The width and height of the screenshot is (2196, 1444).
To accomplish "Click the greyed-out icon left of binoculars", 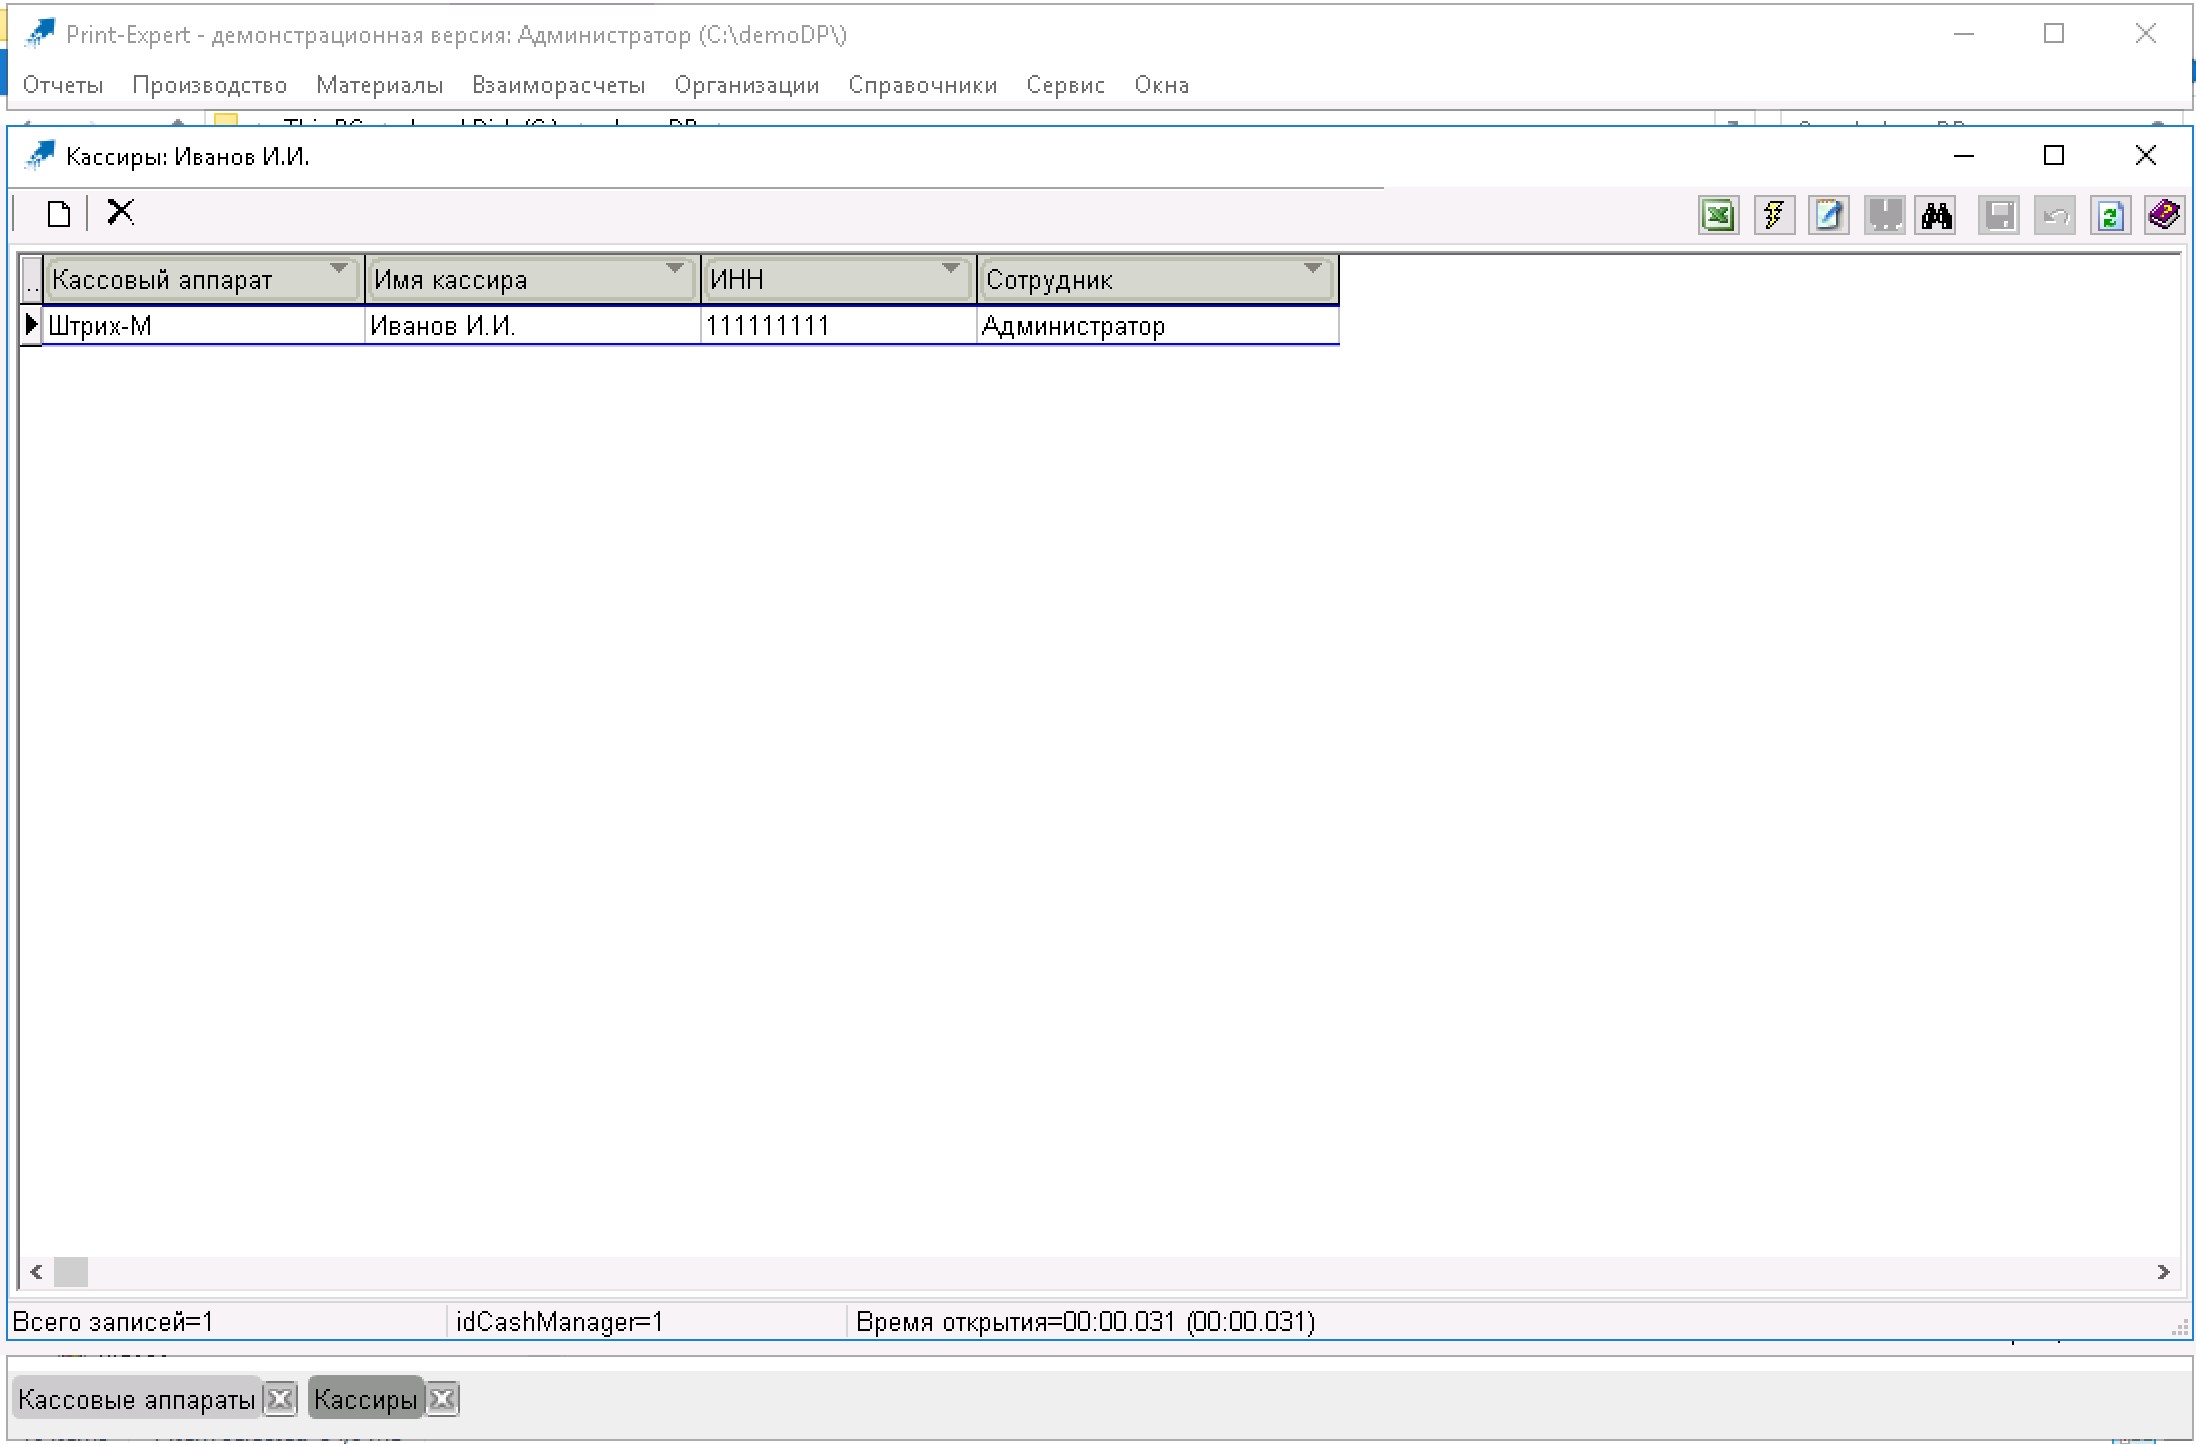I will tap(1885, 216).
